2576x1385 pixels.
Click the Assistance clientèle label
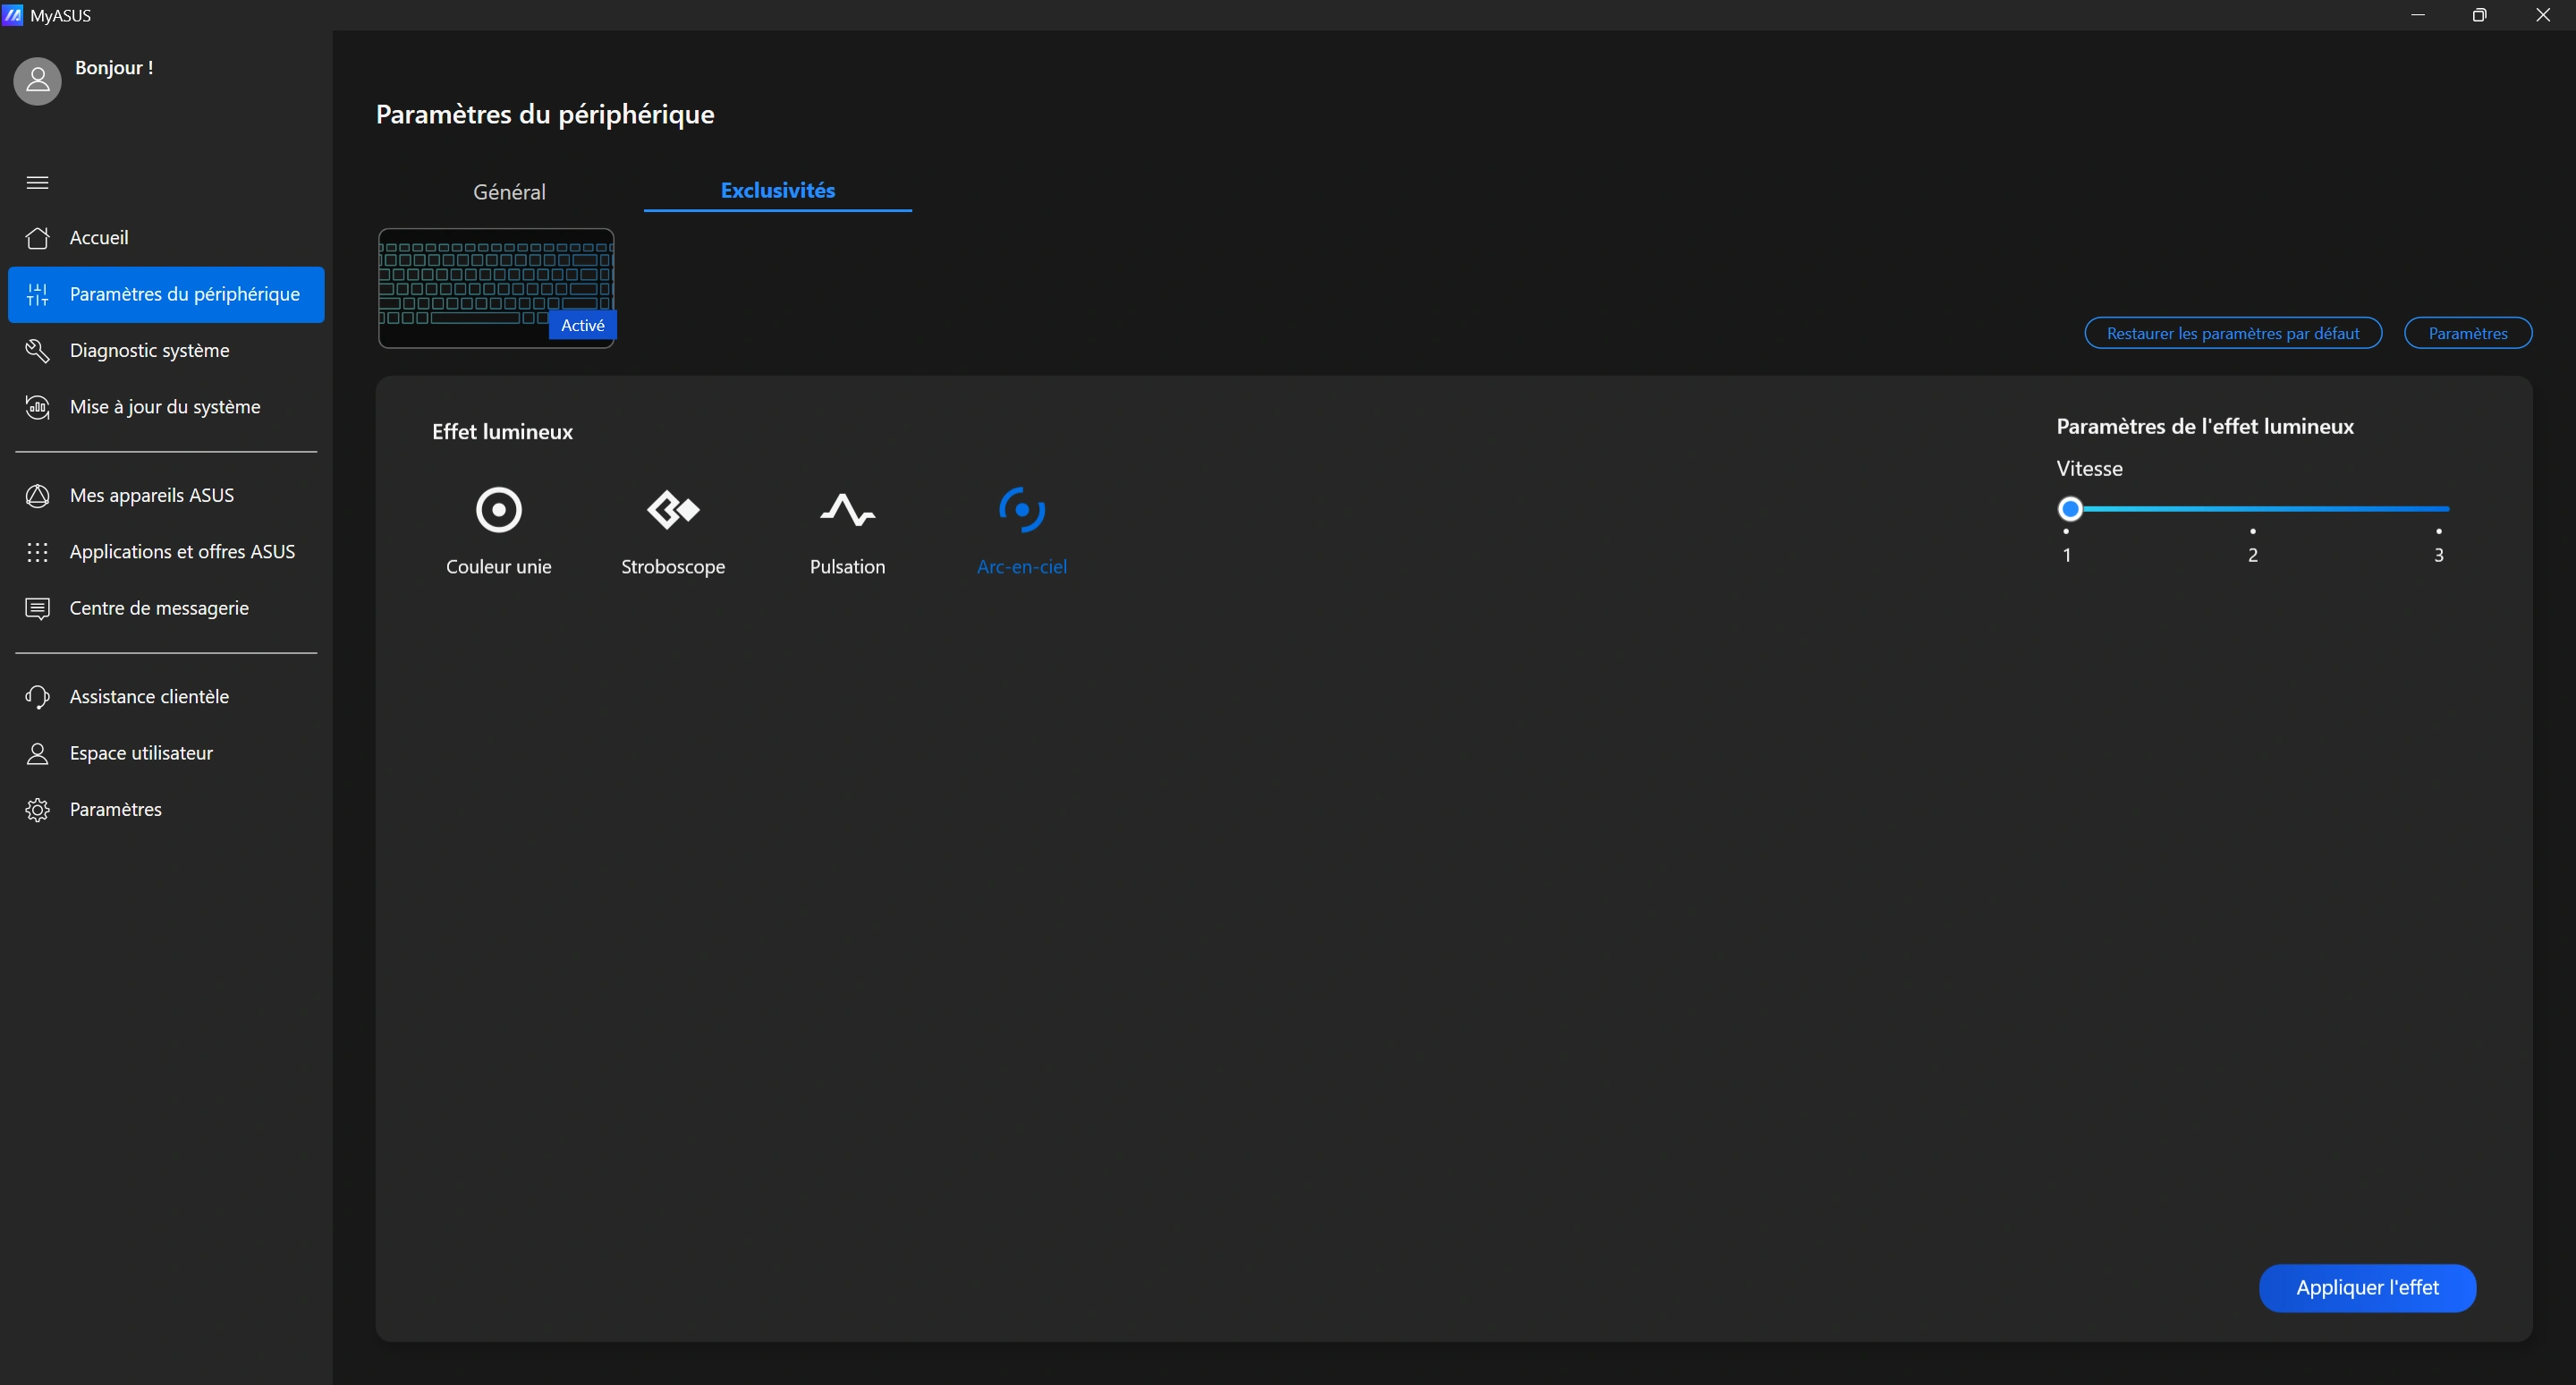149,697
